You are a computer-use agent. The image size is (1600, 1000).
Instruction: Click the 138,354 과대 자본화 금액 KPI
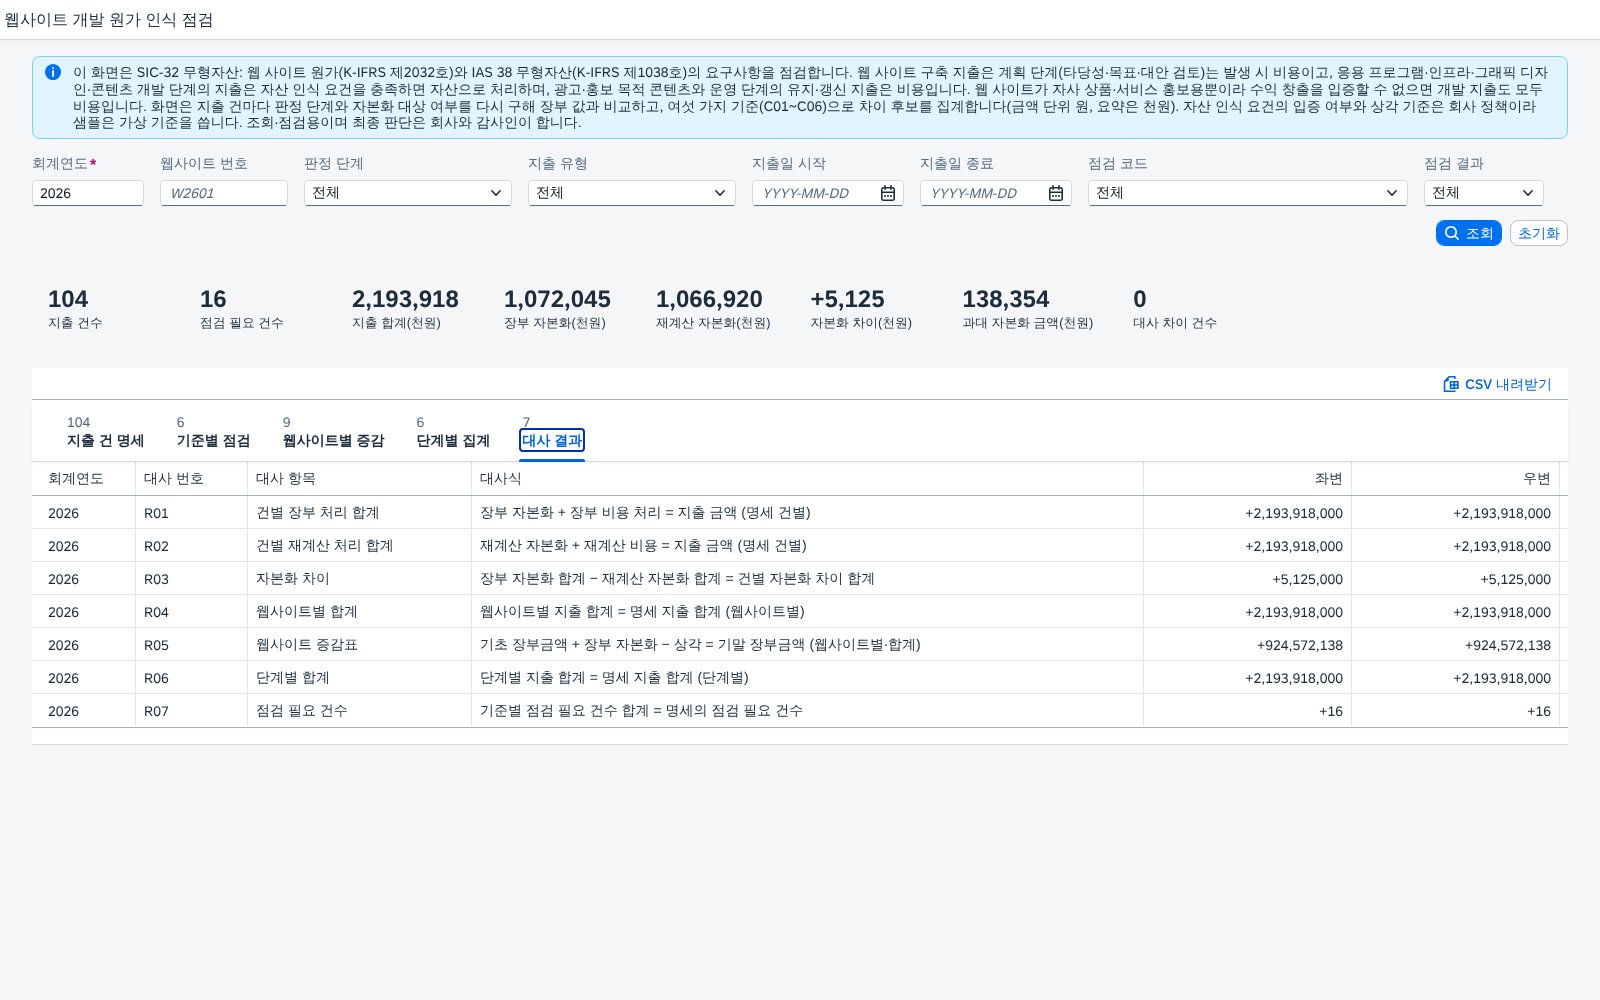click(x=1027, y=308)
